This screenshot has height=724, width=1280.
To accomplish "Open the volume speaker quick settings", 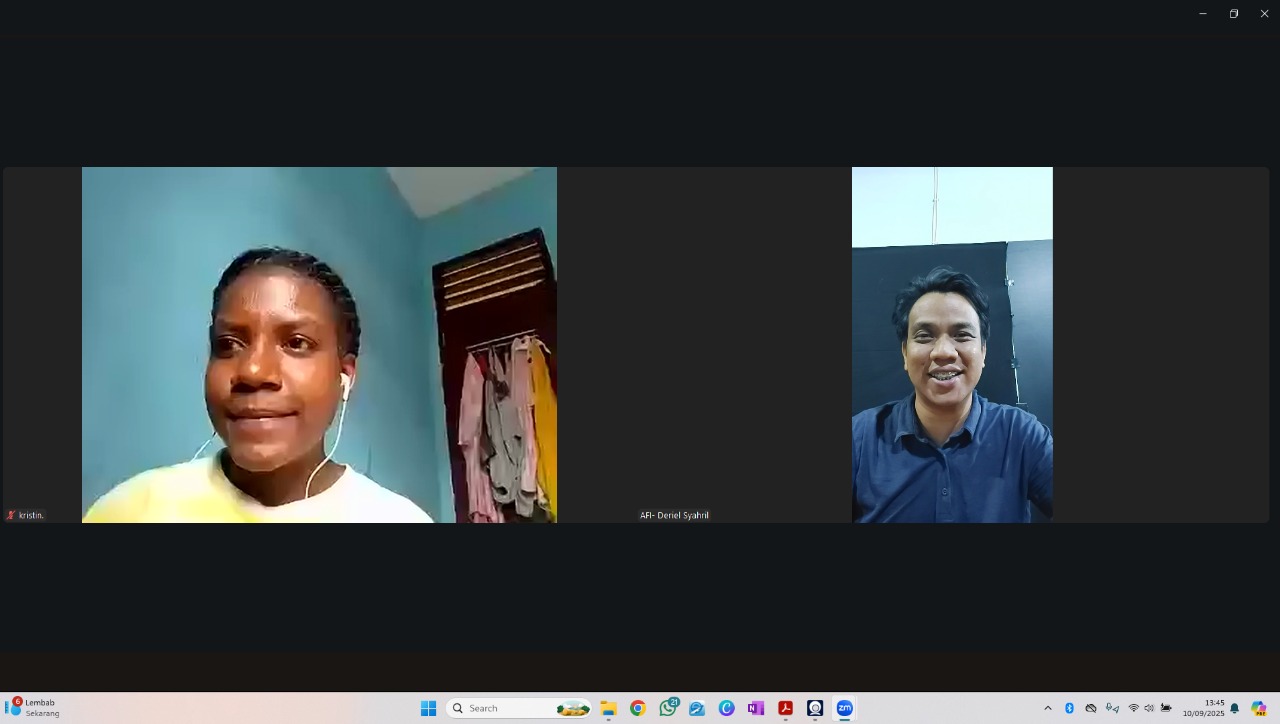I will [1149, 708].
